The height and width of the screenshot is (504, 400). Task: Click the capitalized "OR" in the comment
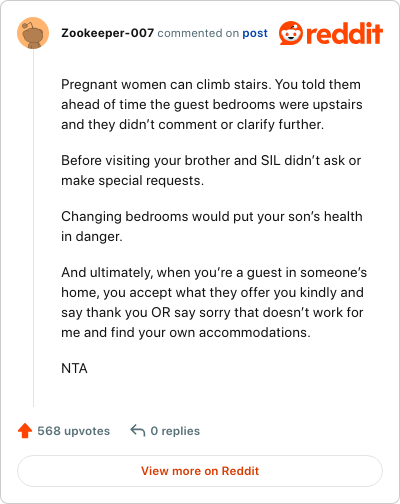click(x=161, y=312)
